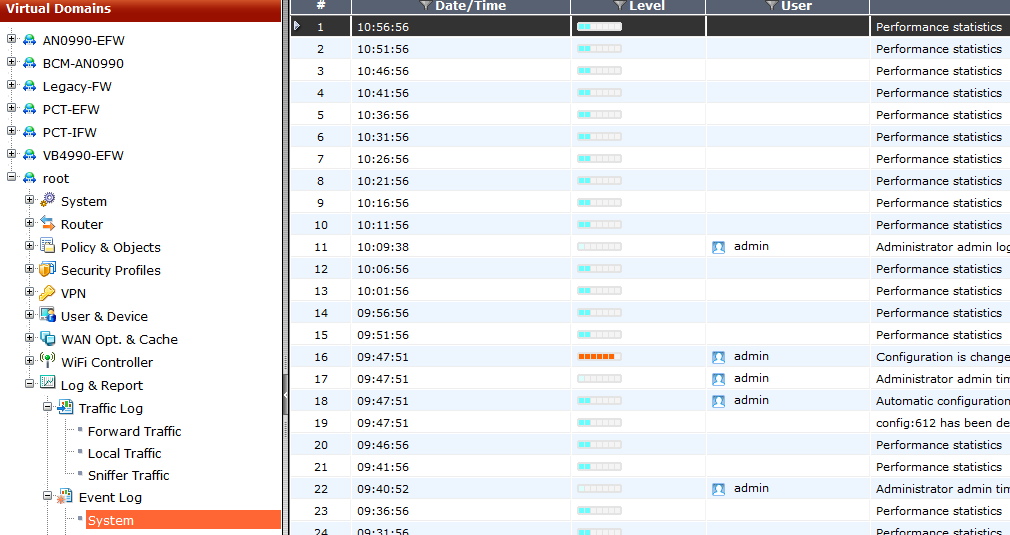Image resolution: width=1010 pixels, height=535 pixels.
Task: Expand the AN0990-EFW virtual domain
Action: coord(12,40)
